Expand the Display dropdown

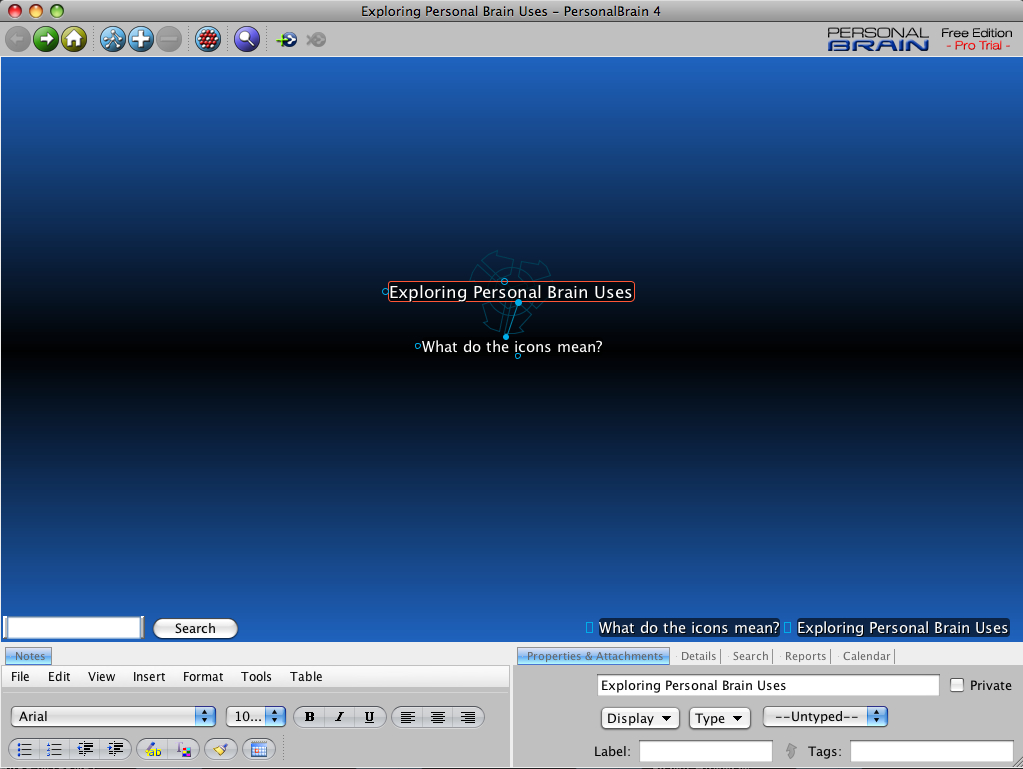point(640,718)
